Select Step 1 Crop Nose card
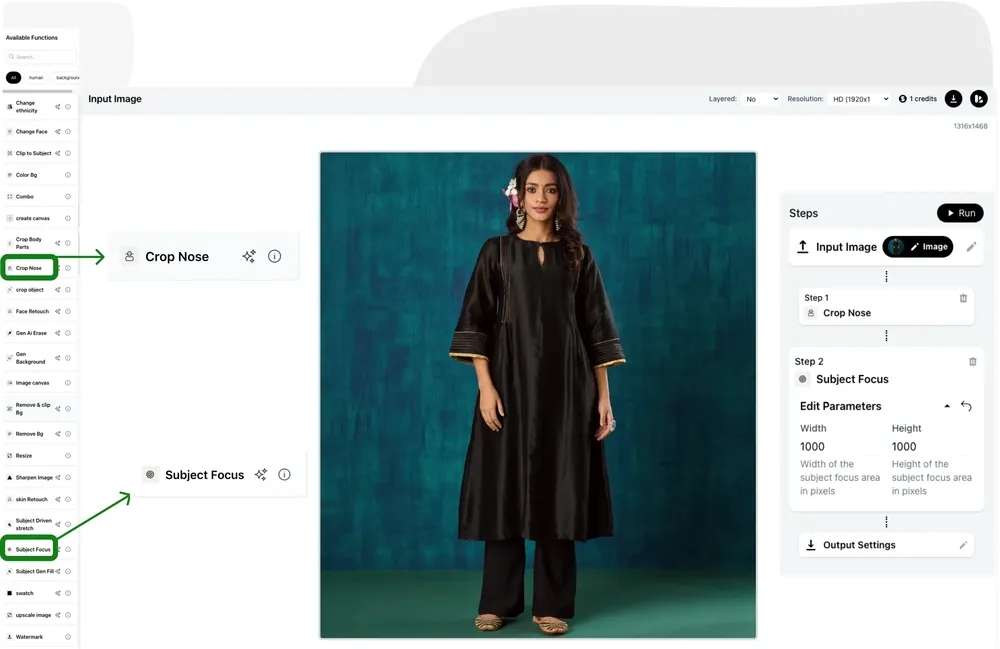 (886, 307)
